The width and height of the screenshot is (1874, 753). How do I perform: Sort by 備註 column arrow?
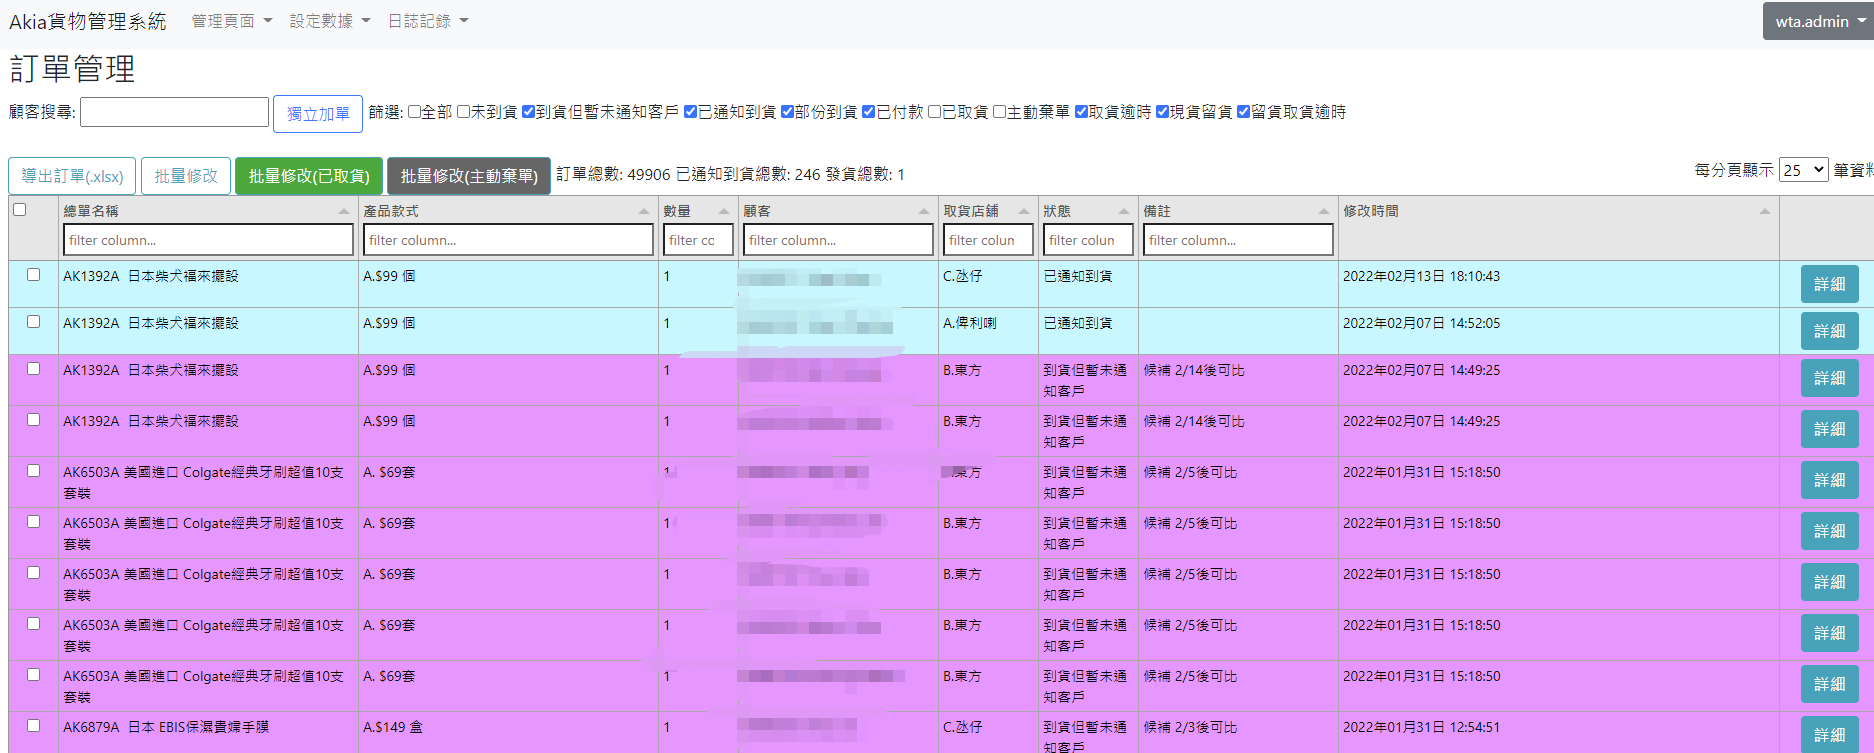[1324, 212]
